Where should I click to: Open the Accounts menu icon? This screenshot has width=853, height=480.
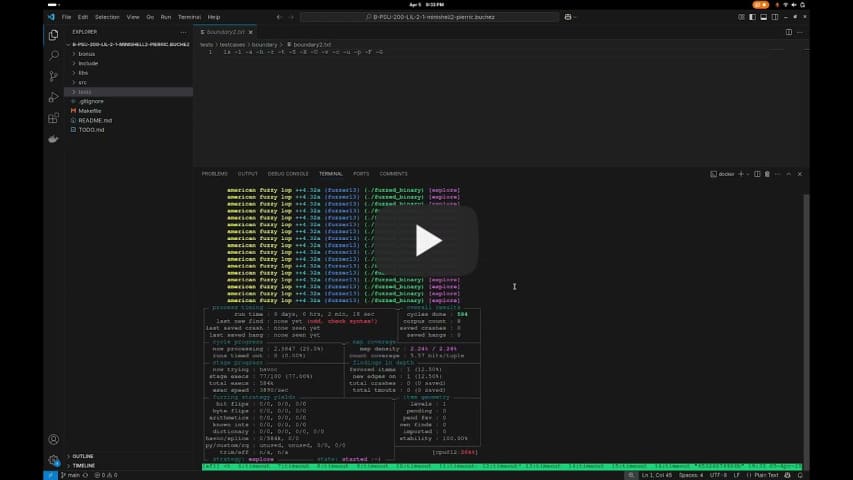pos(53,439)
